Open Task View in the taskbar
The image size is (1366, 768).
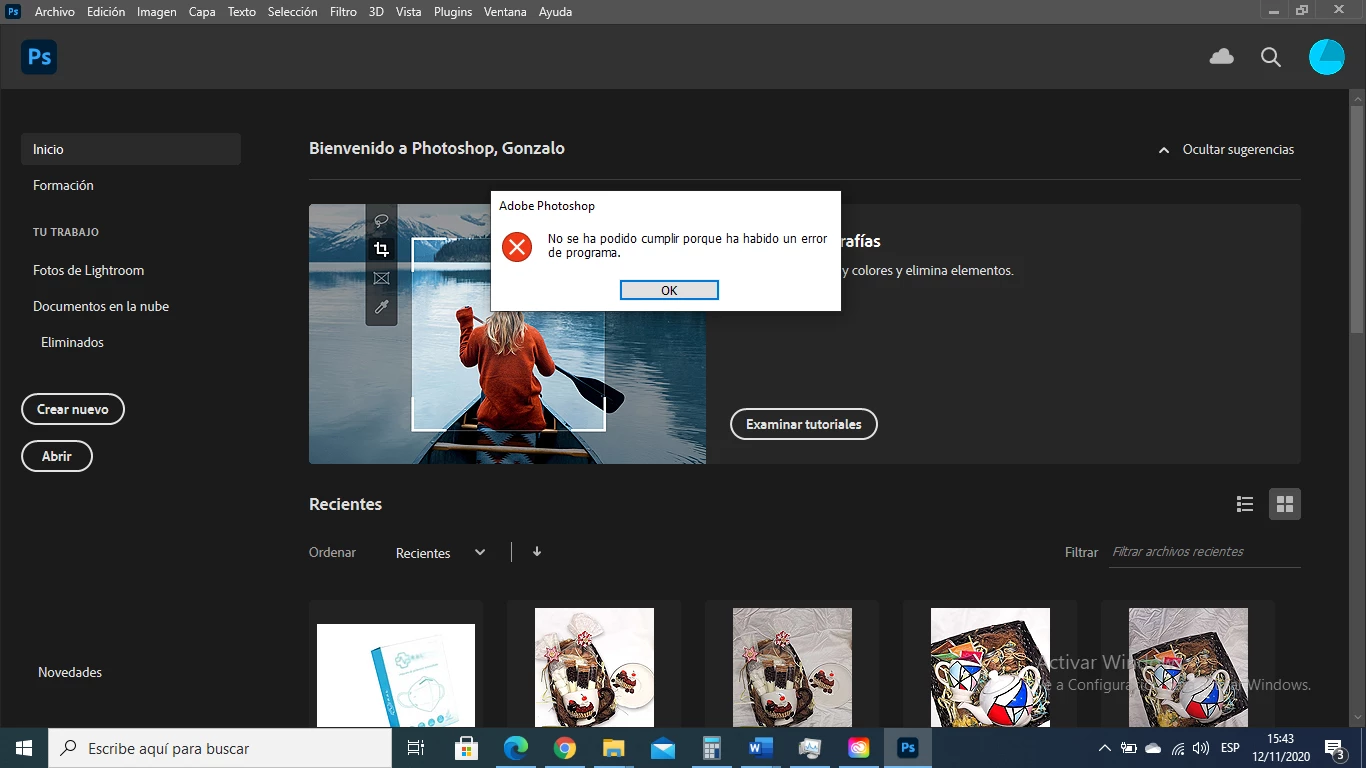(x=416, y=748)
